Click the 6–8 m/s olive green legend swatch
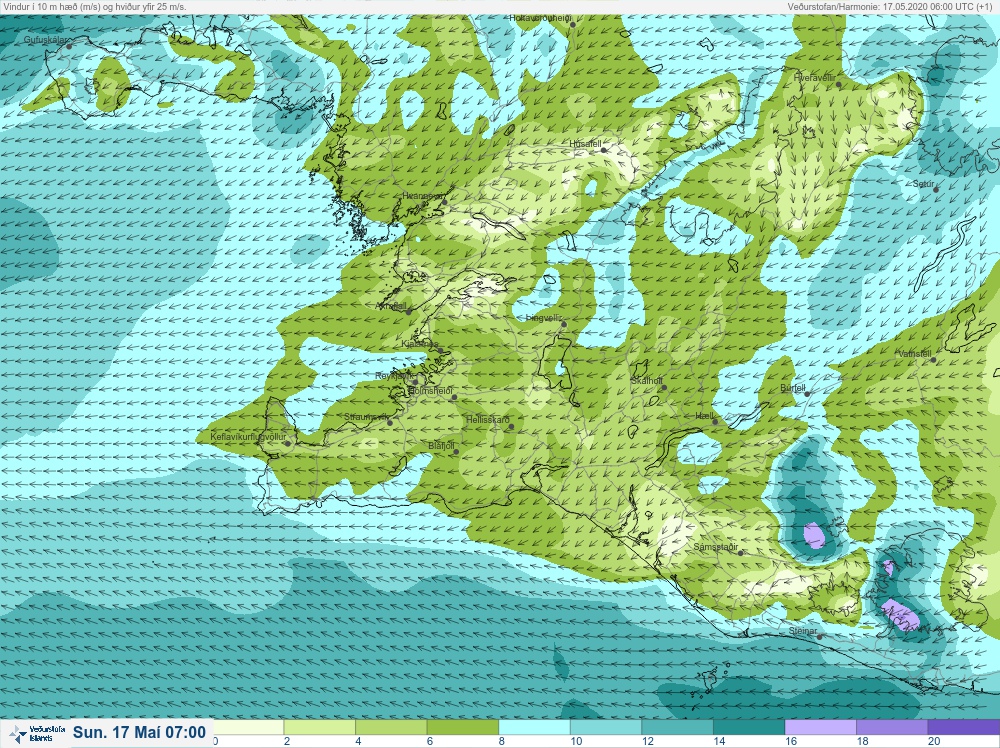The width and height of the screenshot is (1000, 748). coord(462,727)
